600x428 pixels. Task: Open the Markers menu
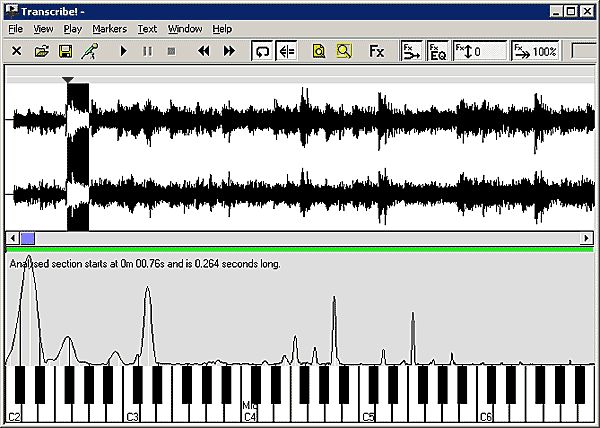coord(109,29)
